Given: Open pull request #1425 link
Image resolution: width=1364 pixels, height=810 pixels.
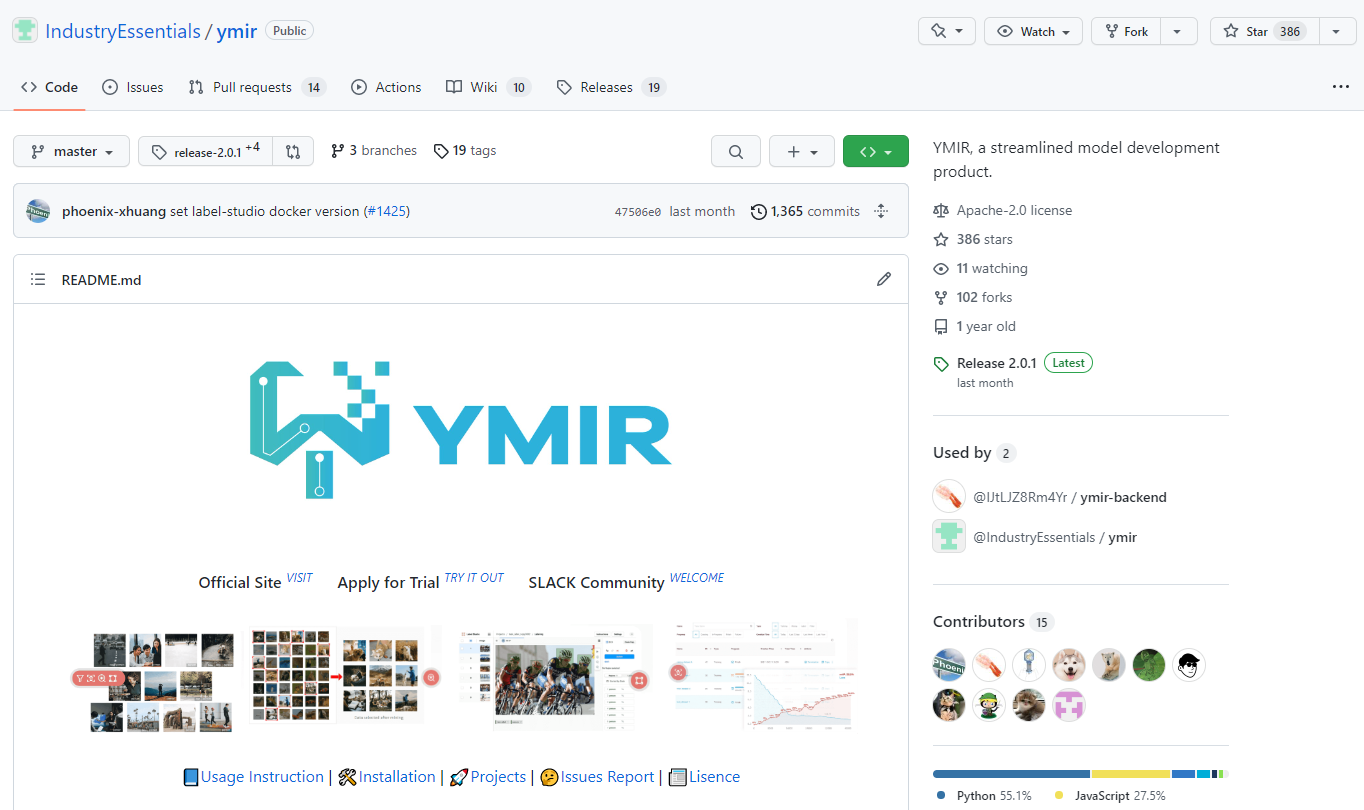Looking at the screenshot, I should click(386, 211).
